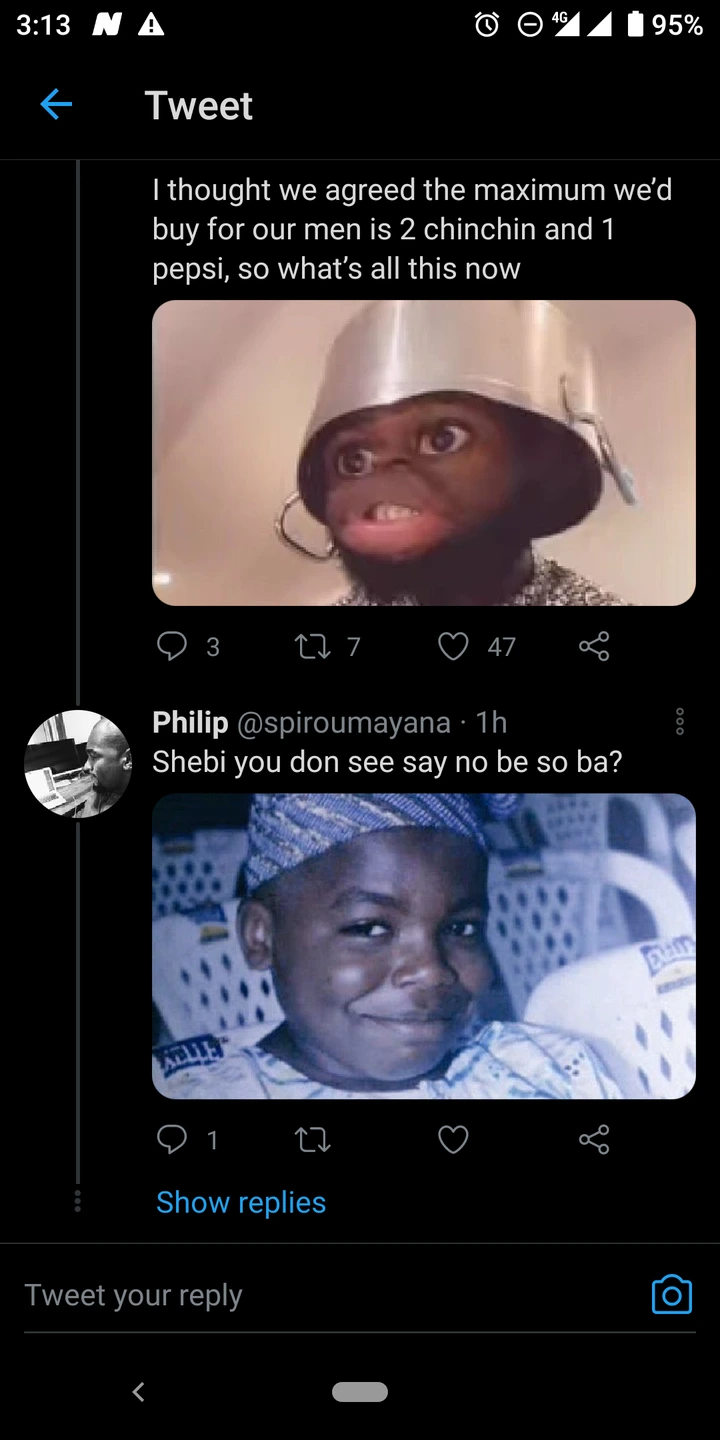Like Philip's tweet
The height and width of the screenshot is (1440, 720).
pyautogui.click(x=454, y=1140)
